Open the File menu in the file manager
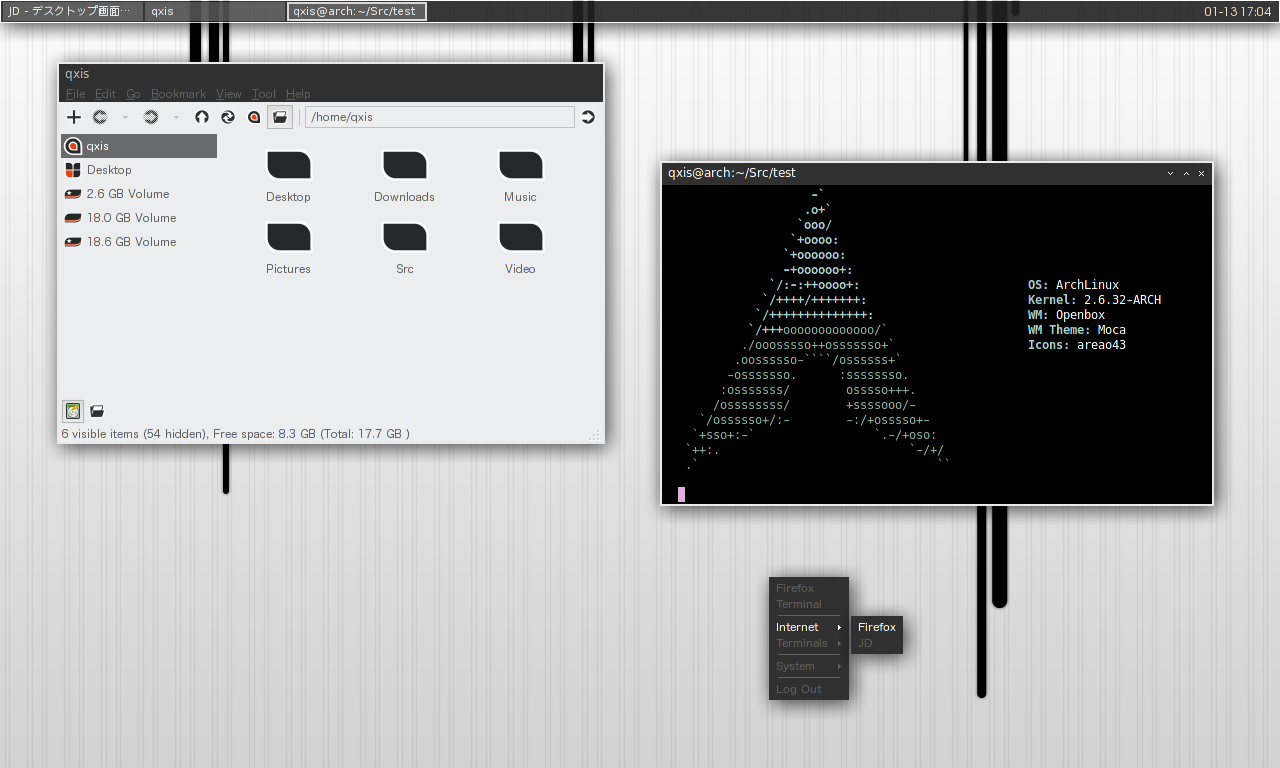This screenshot has width=1280, height=768. point(76,94)
